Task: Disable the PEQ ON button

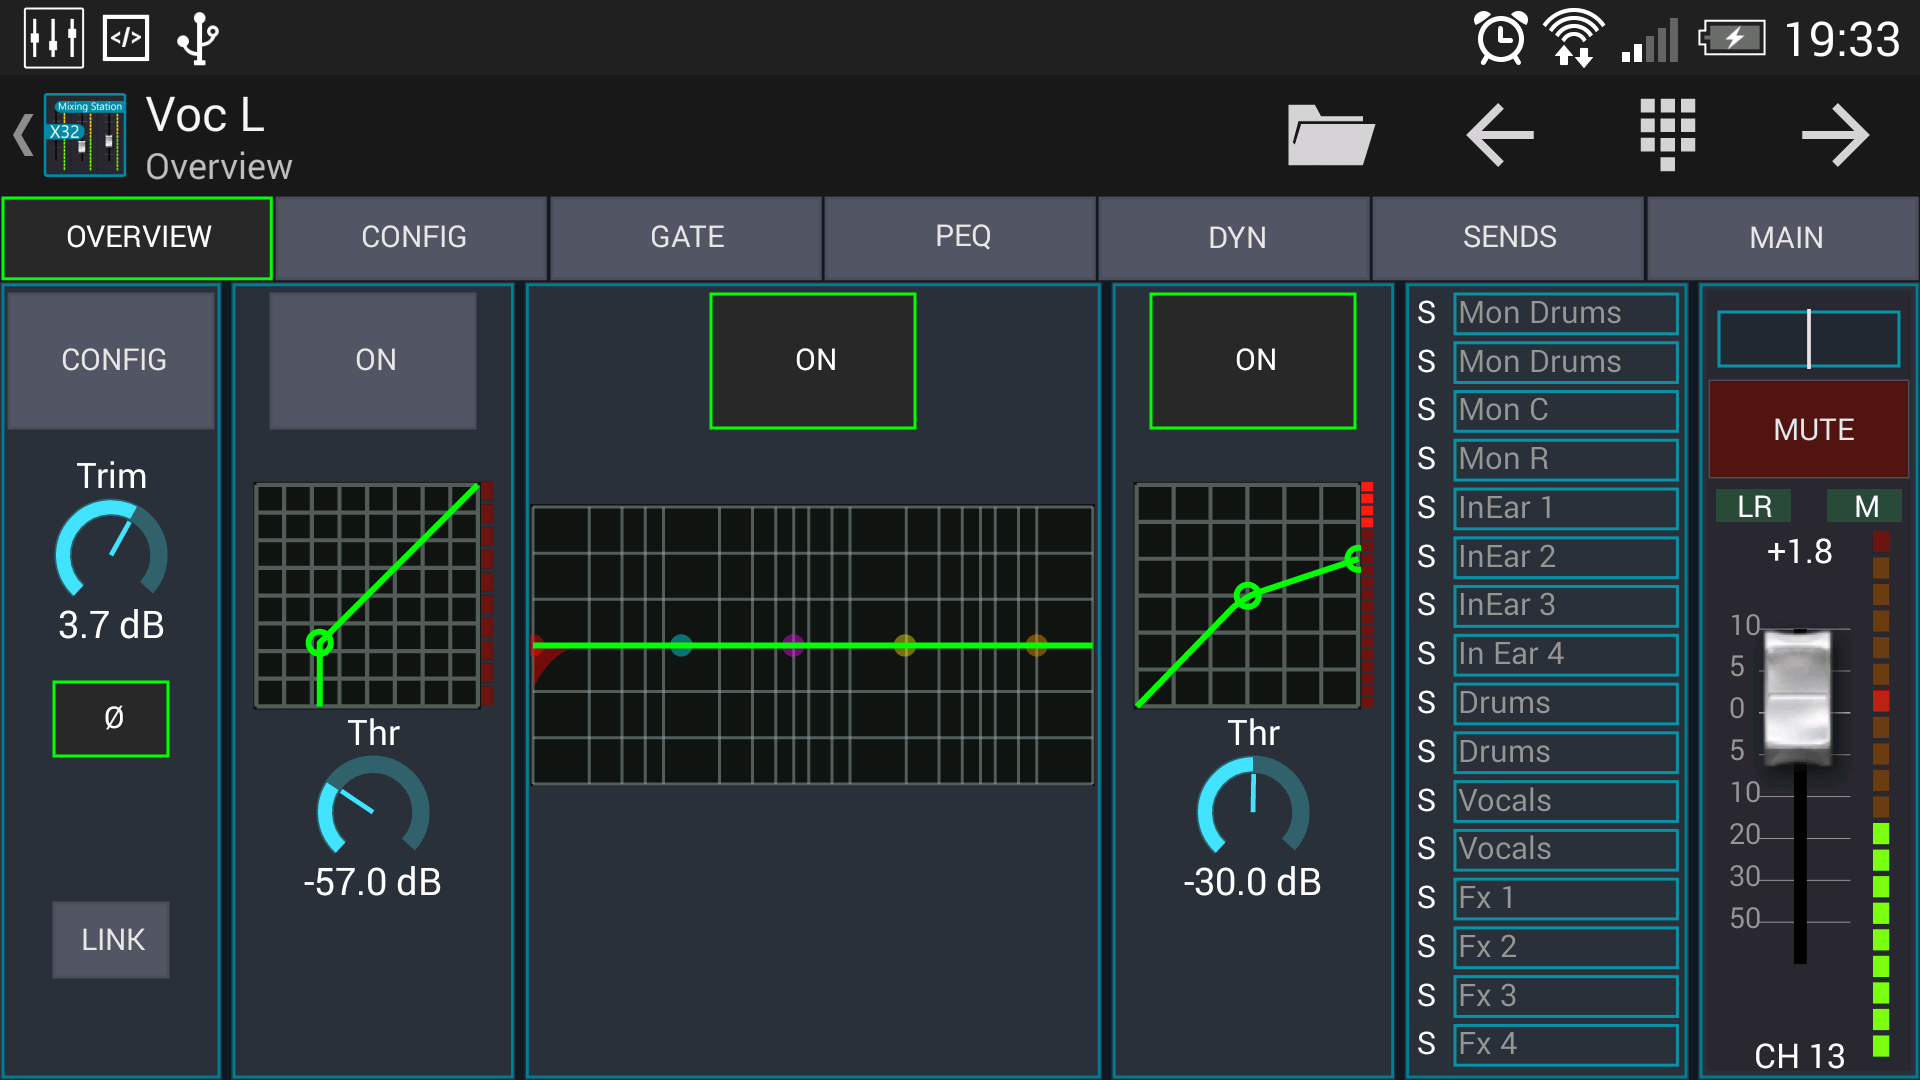Action: pyautogui.click(x=813, y=360)
